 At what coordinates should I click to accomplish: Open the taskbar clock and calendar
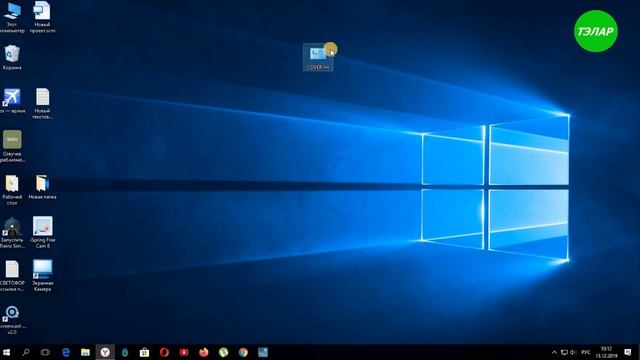pos(606,352)
